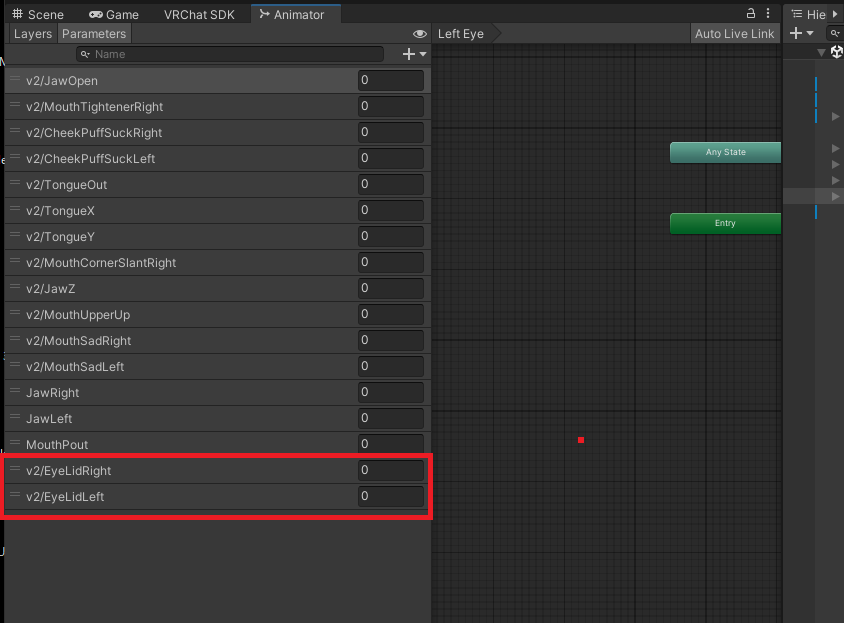Click the Hierarchy search icon
The height and width of the screenshot is (623, 844).
point(835,33)
